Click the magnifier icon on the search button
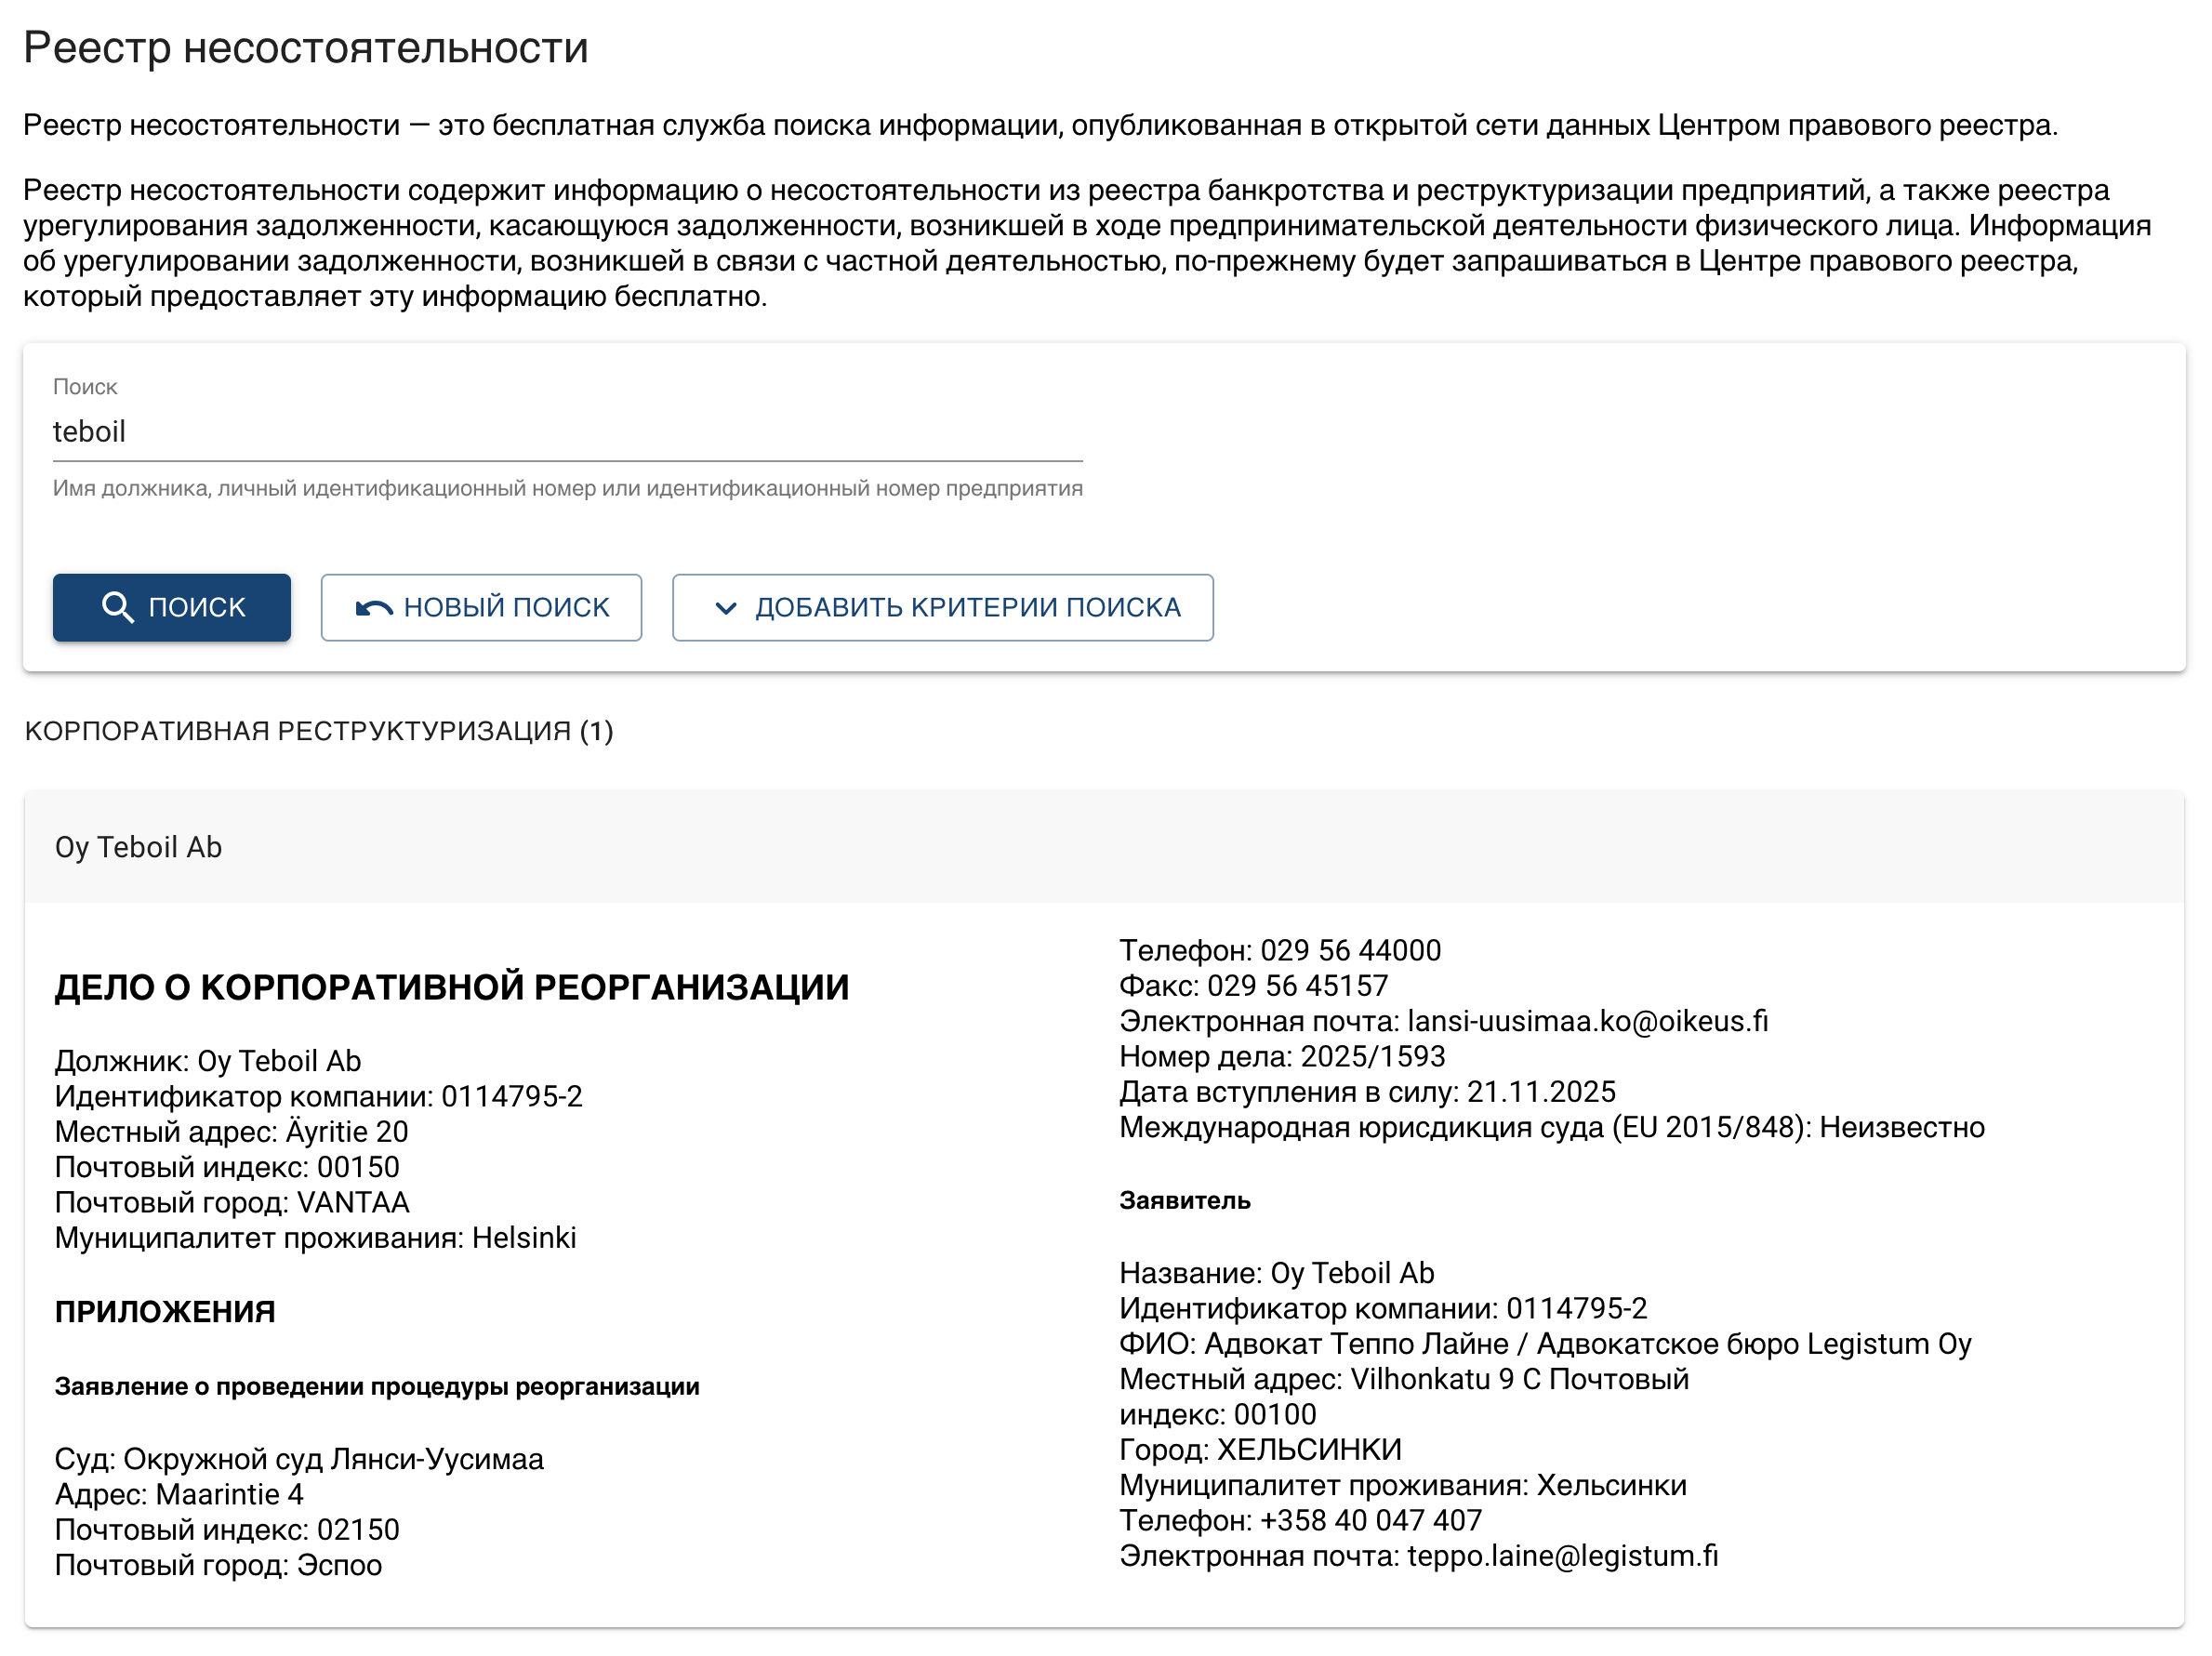Image resolution: width=2212 pixels, height=1656 pixels. 117,607
